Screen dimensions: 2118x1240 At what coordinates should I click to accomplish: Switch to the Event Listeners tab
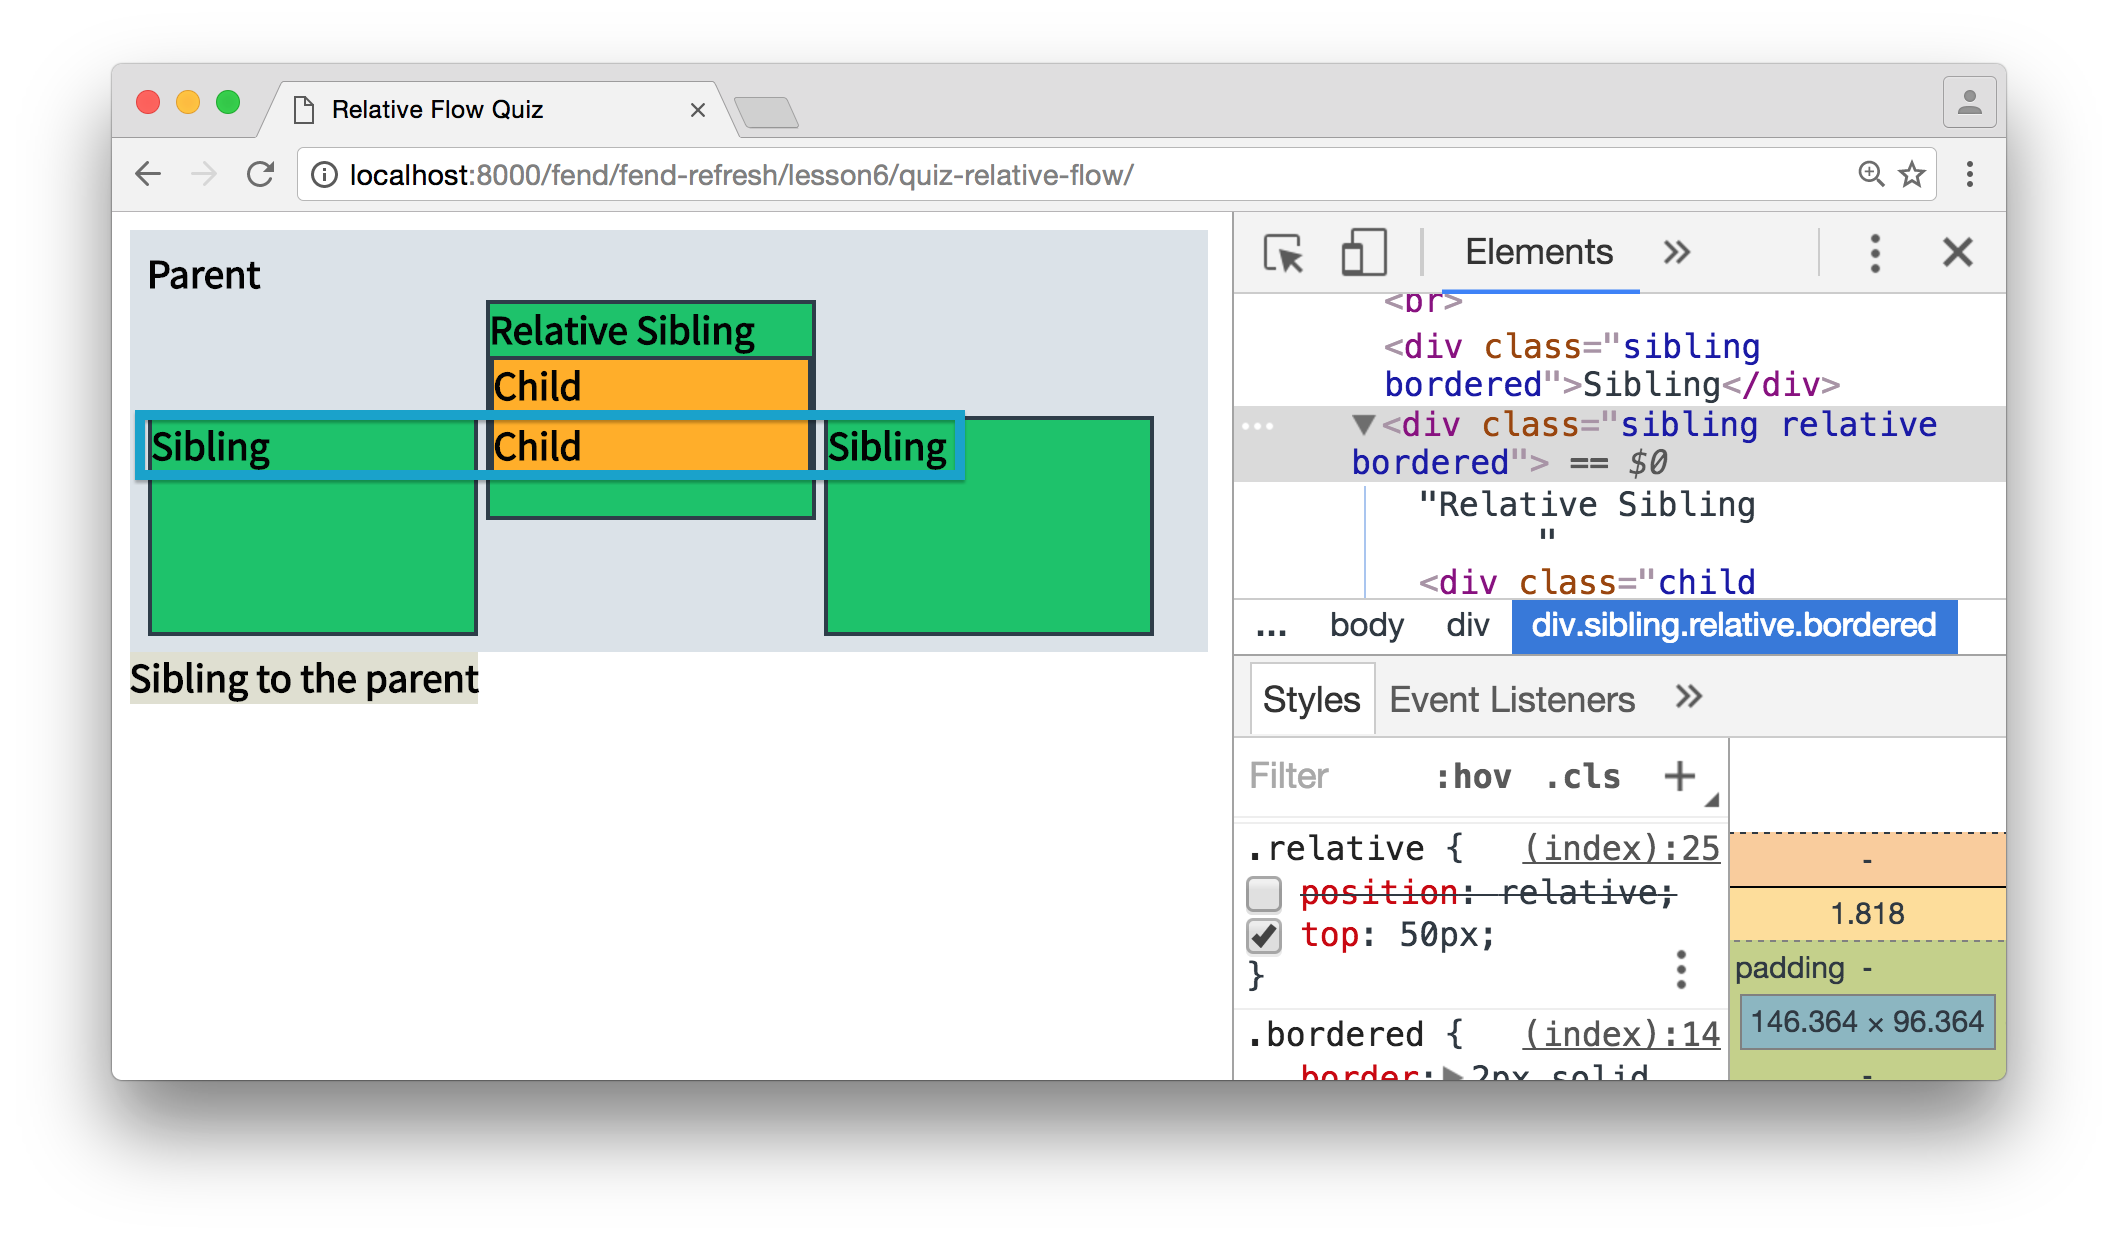pos(1511,698)
